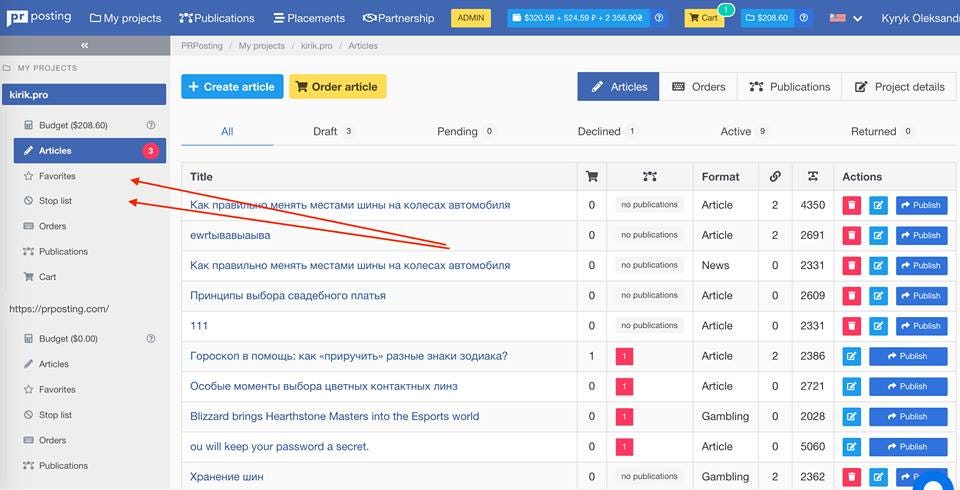Publish the 'Особые моменты выбора' article
Image resolution: width=960 pixels, height=490 pixels.
908,386
